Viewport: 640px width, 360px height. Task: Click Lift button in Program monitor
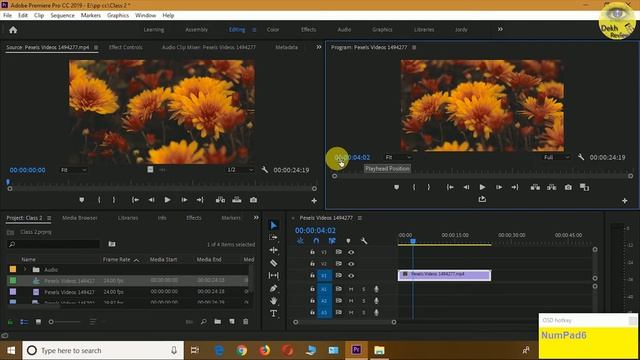click(x=535, y=187)
